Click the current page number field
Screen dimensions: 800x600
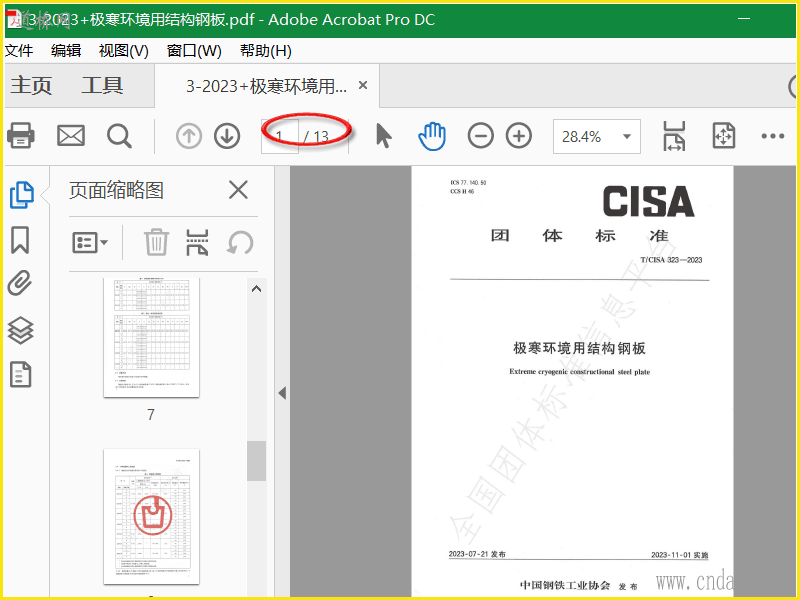click(280, 136)
